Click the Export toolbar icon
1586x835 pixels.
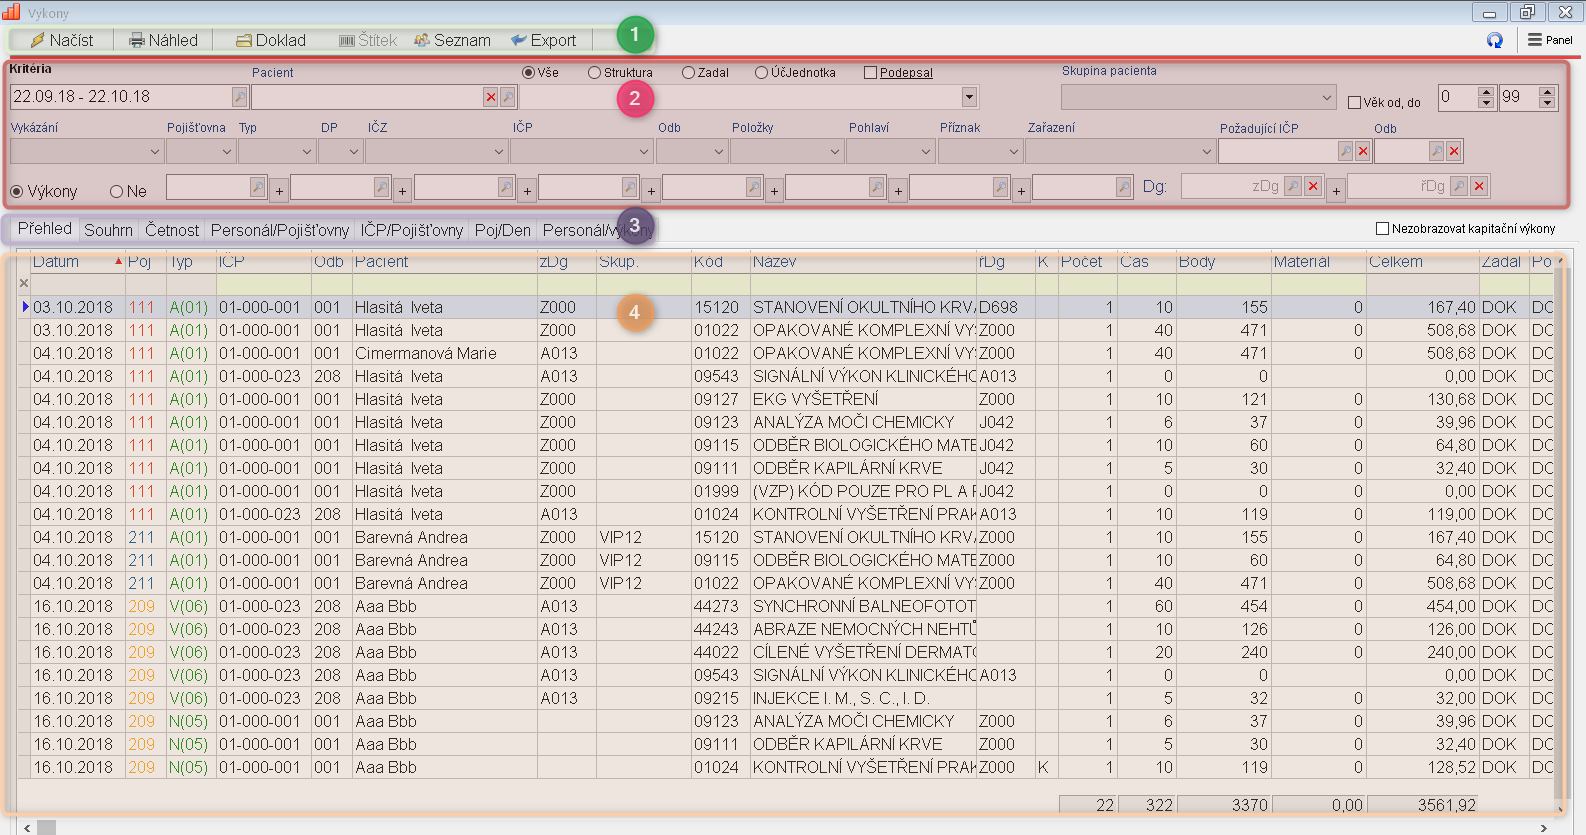tap(519, 40)
